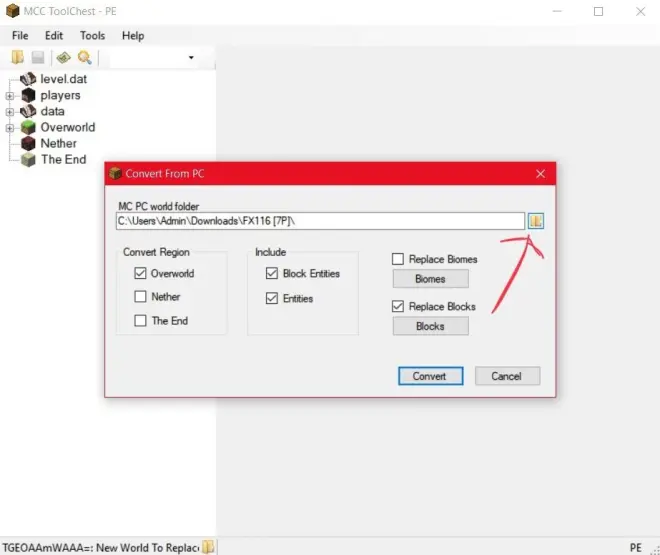The width and height of the screenshot is (660, 555).
Task: Click the Convert button
Action: click(x=431, y=376)
